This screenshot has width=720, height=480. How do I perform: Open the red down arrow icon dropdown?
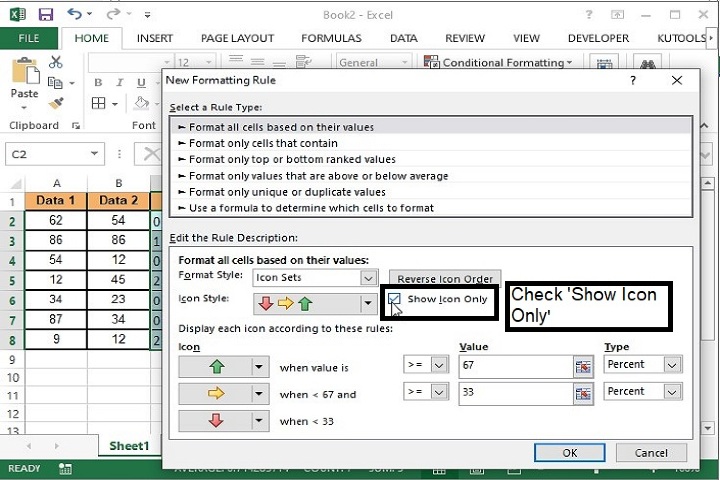[259, 420]
